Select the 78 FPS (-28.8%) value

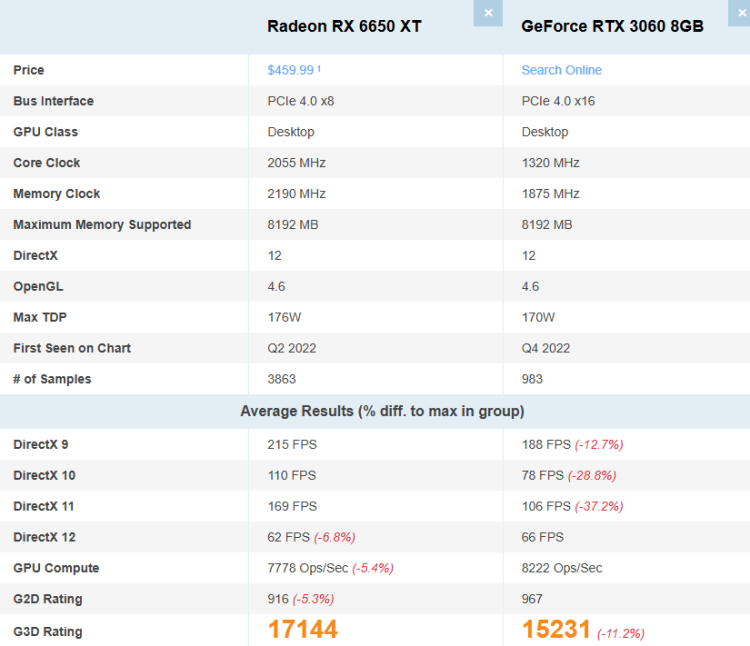tap(569, 475)
